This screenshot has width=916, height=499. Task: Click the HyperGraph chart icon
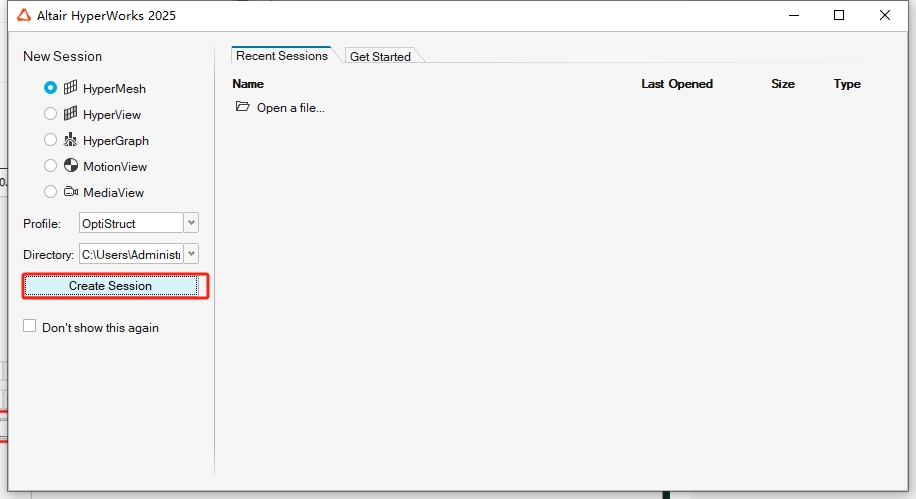(70, 139)
